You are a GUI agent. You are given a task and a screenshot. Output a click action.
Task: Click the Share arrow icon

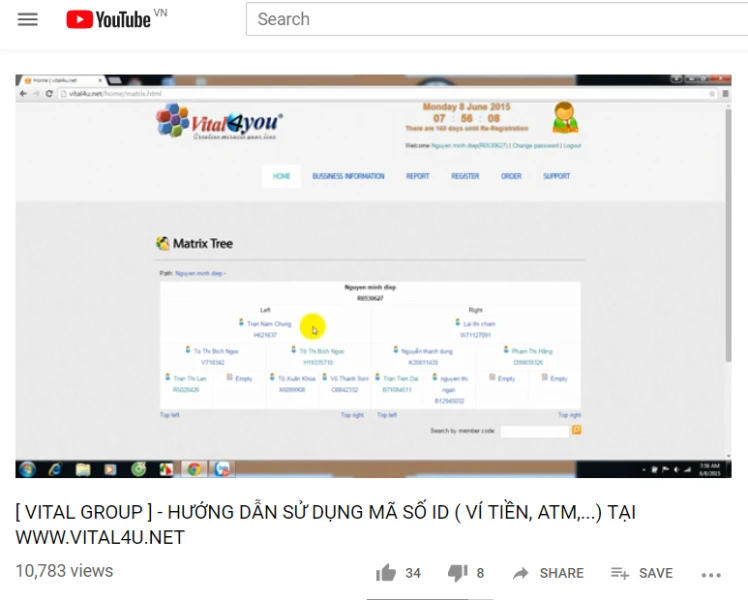coord(521,573)
